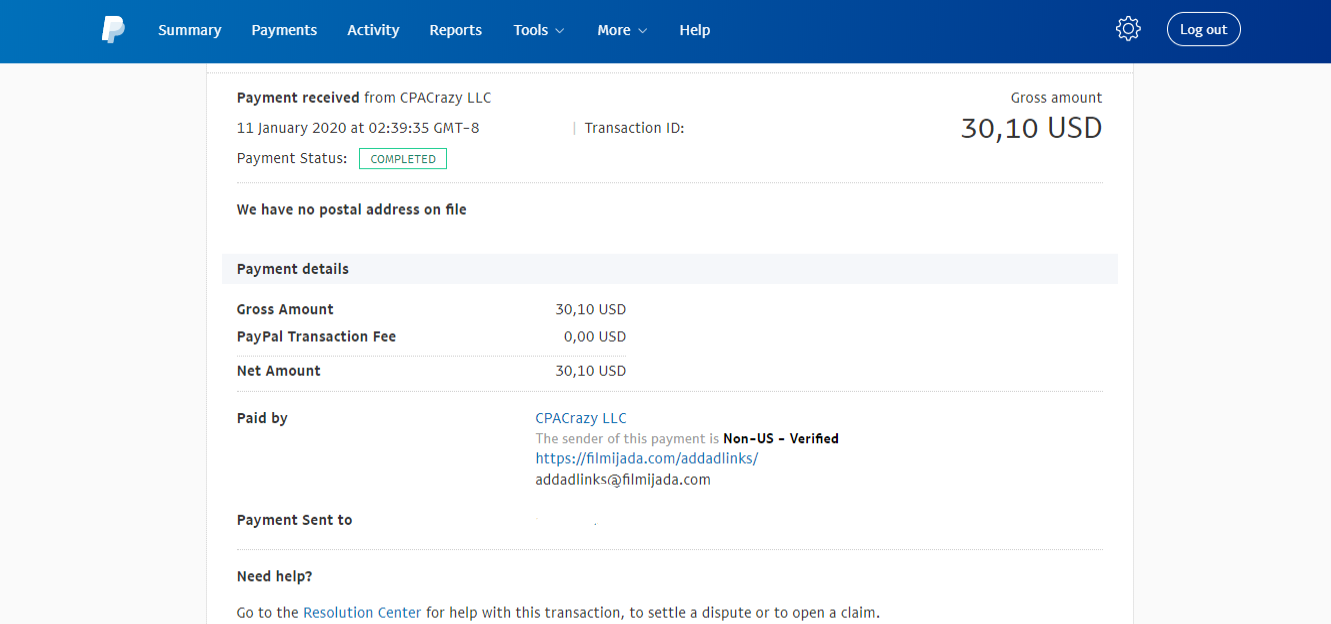Click the 30,10 USD gross amount heading
The width and height of the screenshot is (1331, 624).
pyautogui.click(x=1031, y=128)
